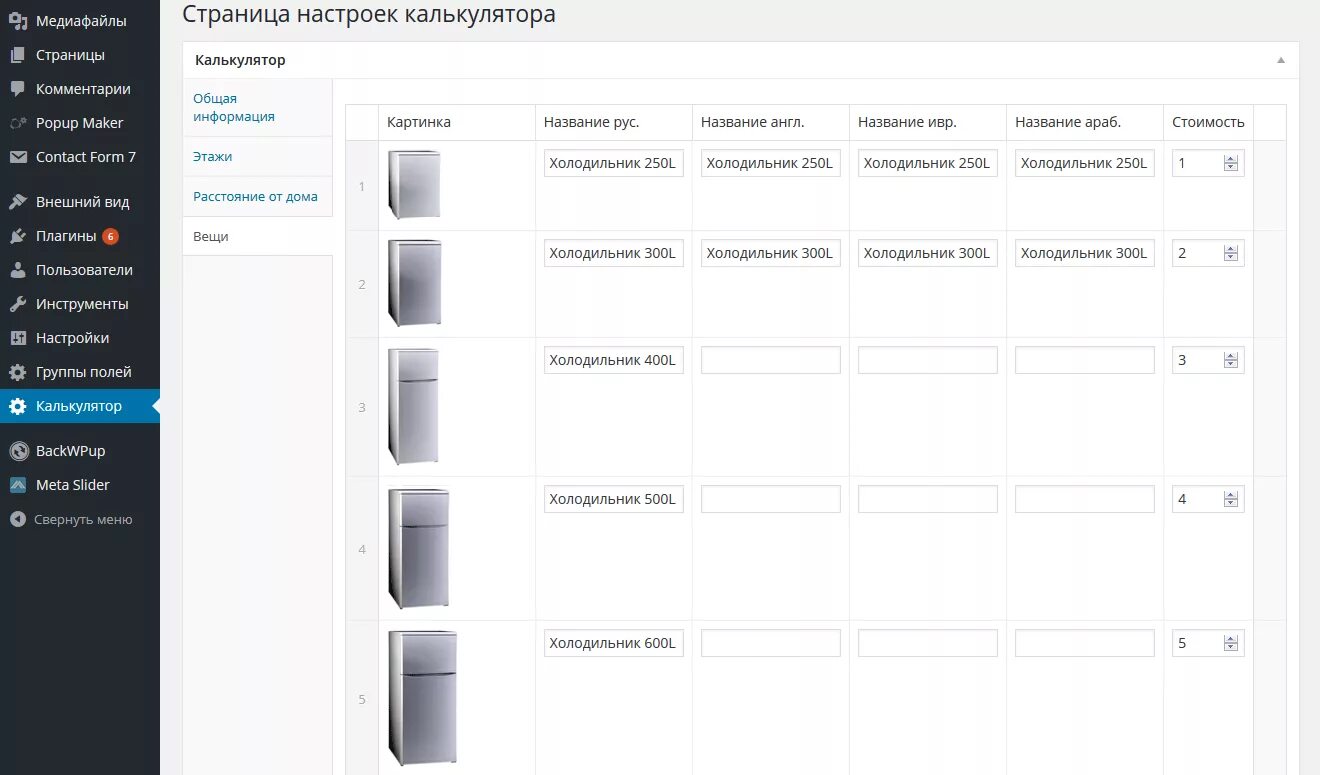This screenshot has height=775, width=1320.
Task: Switch to the Расстояние от дома tab
Action: 257,197
